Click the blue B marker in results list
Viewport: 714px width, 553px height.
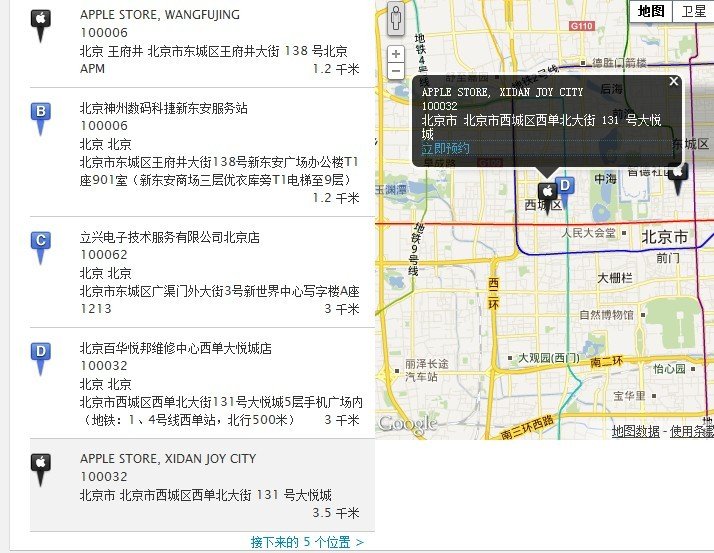(x=41, y=119)
